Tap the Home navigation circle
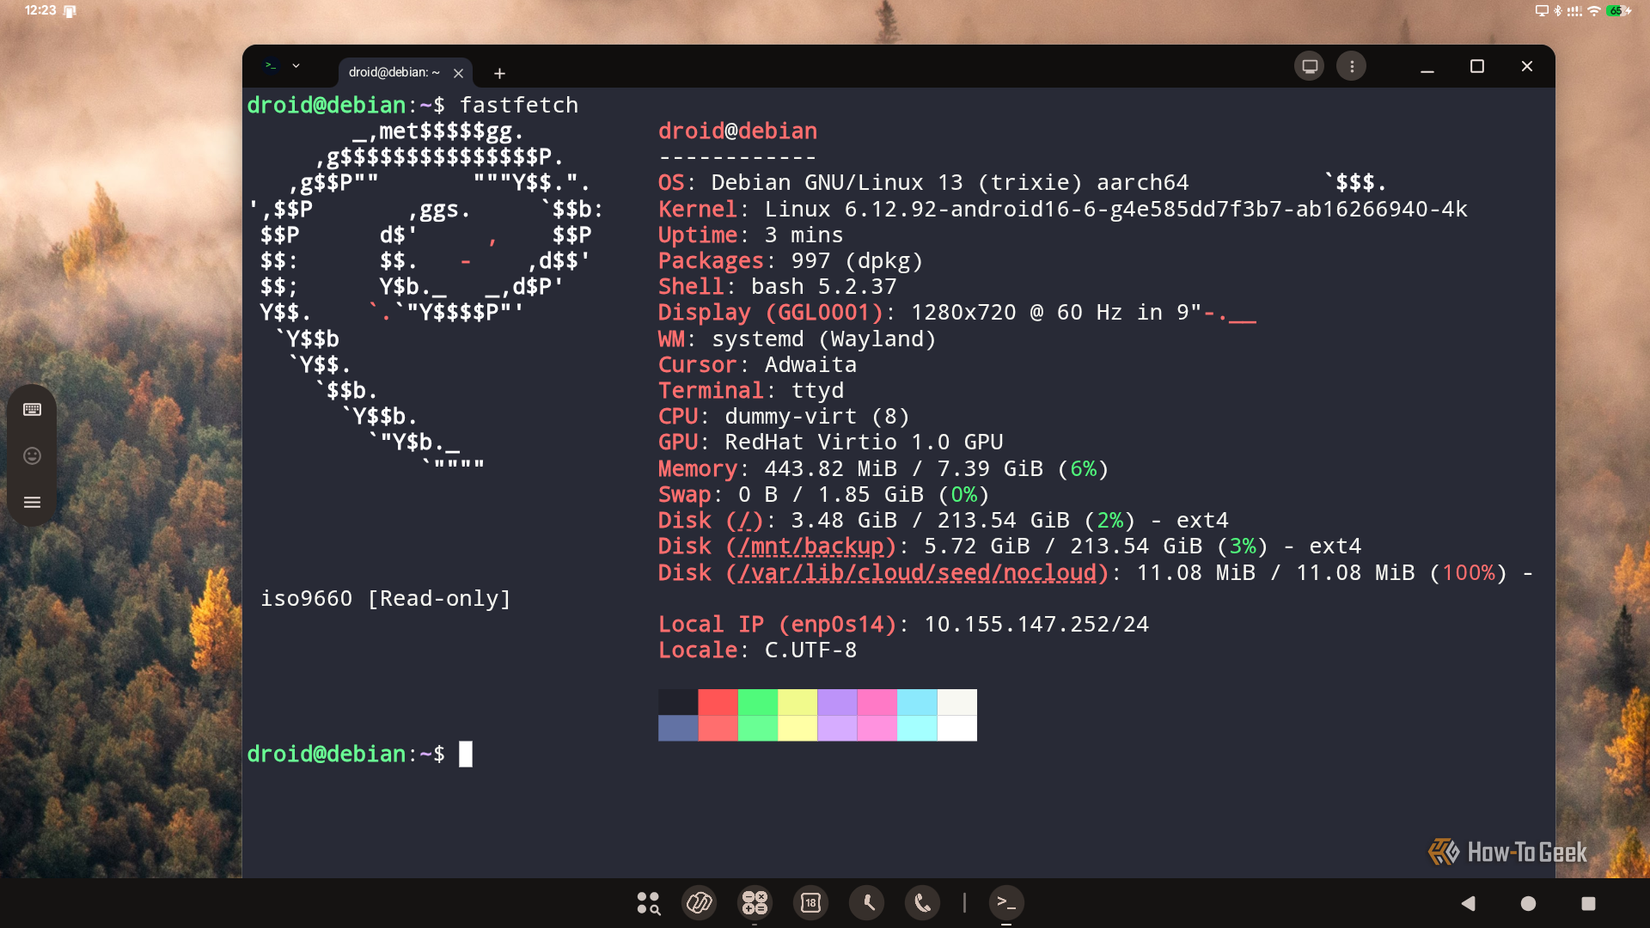 1528,903
